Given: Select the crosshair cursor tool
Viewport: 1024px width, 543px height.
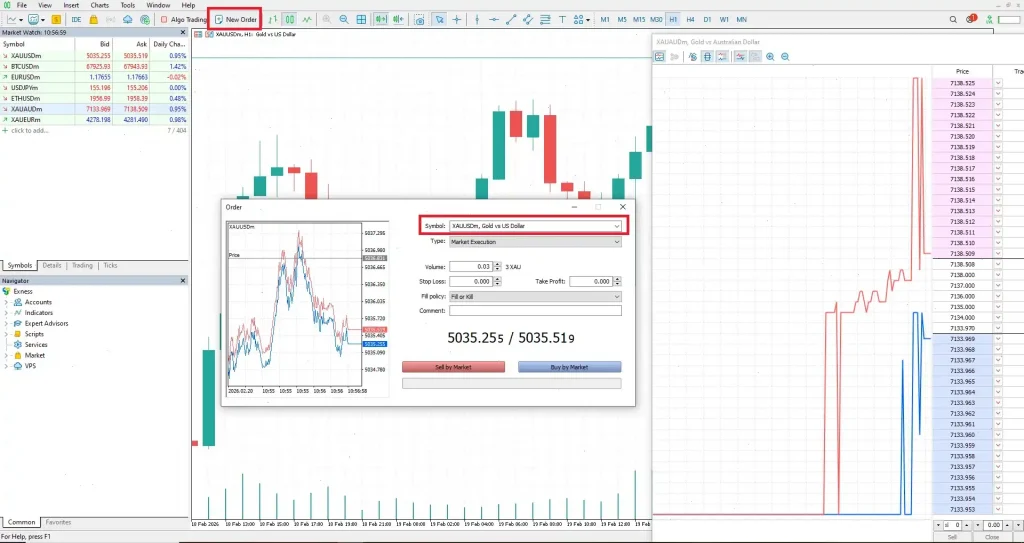Looking at the screenshot, I should [456, 20].
